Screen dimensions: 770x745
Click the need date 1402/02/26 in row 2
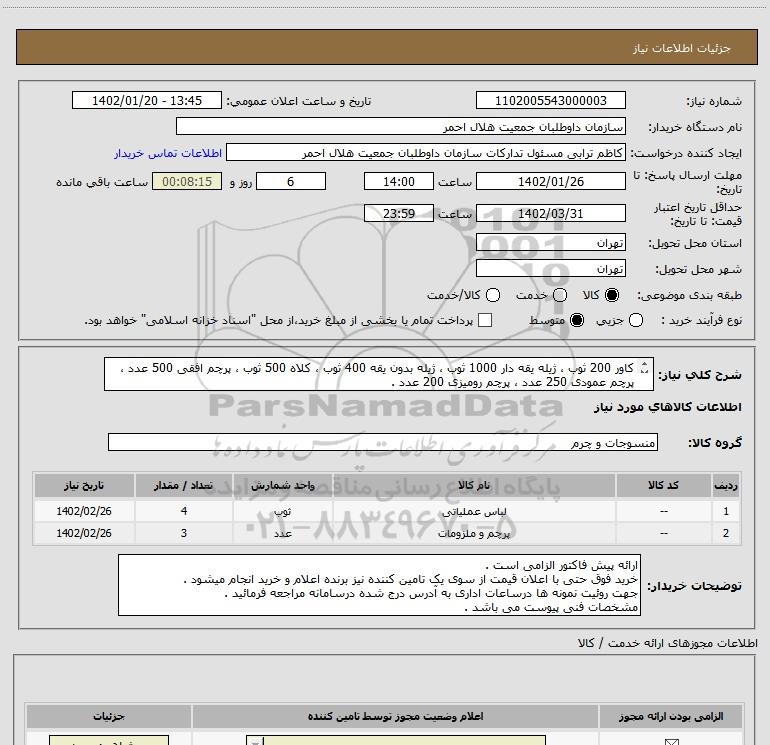84,533
